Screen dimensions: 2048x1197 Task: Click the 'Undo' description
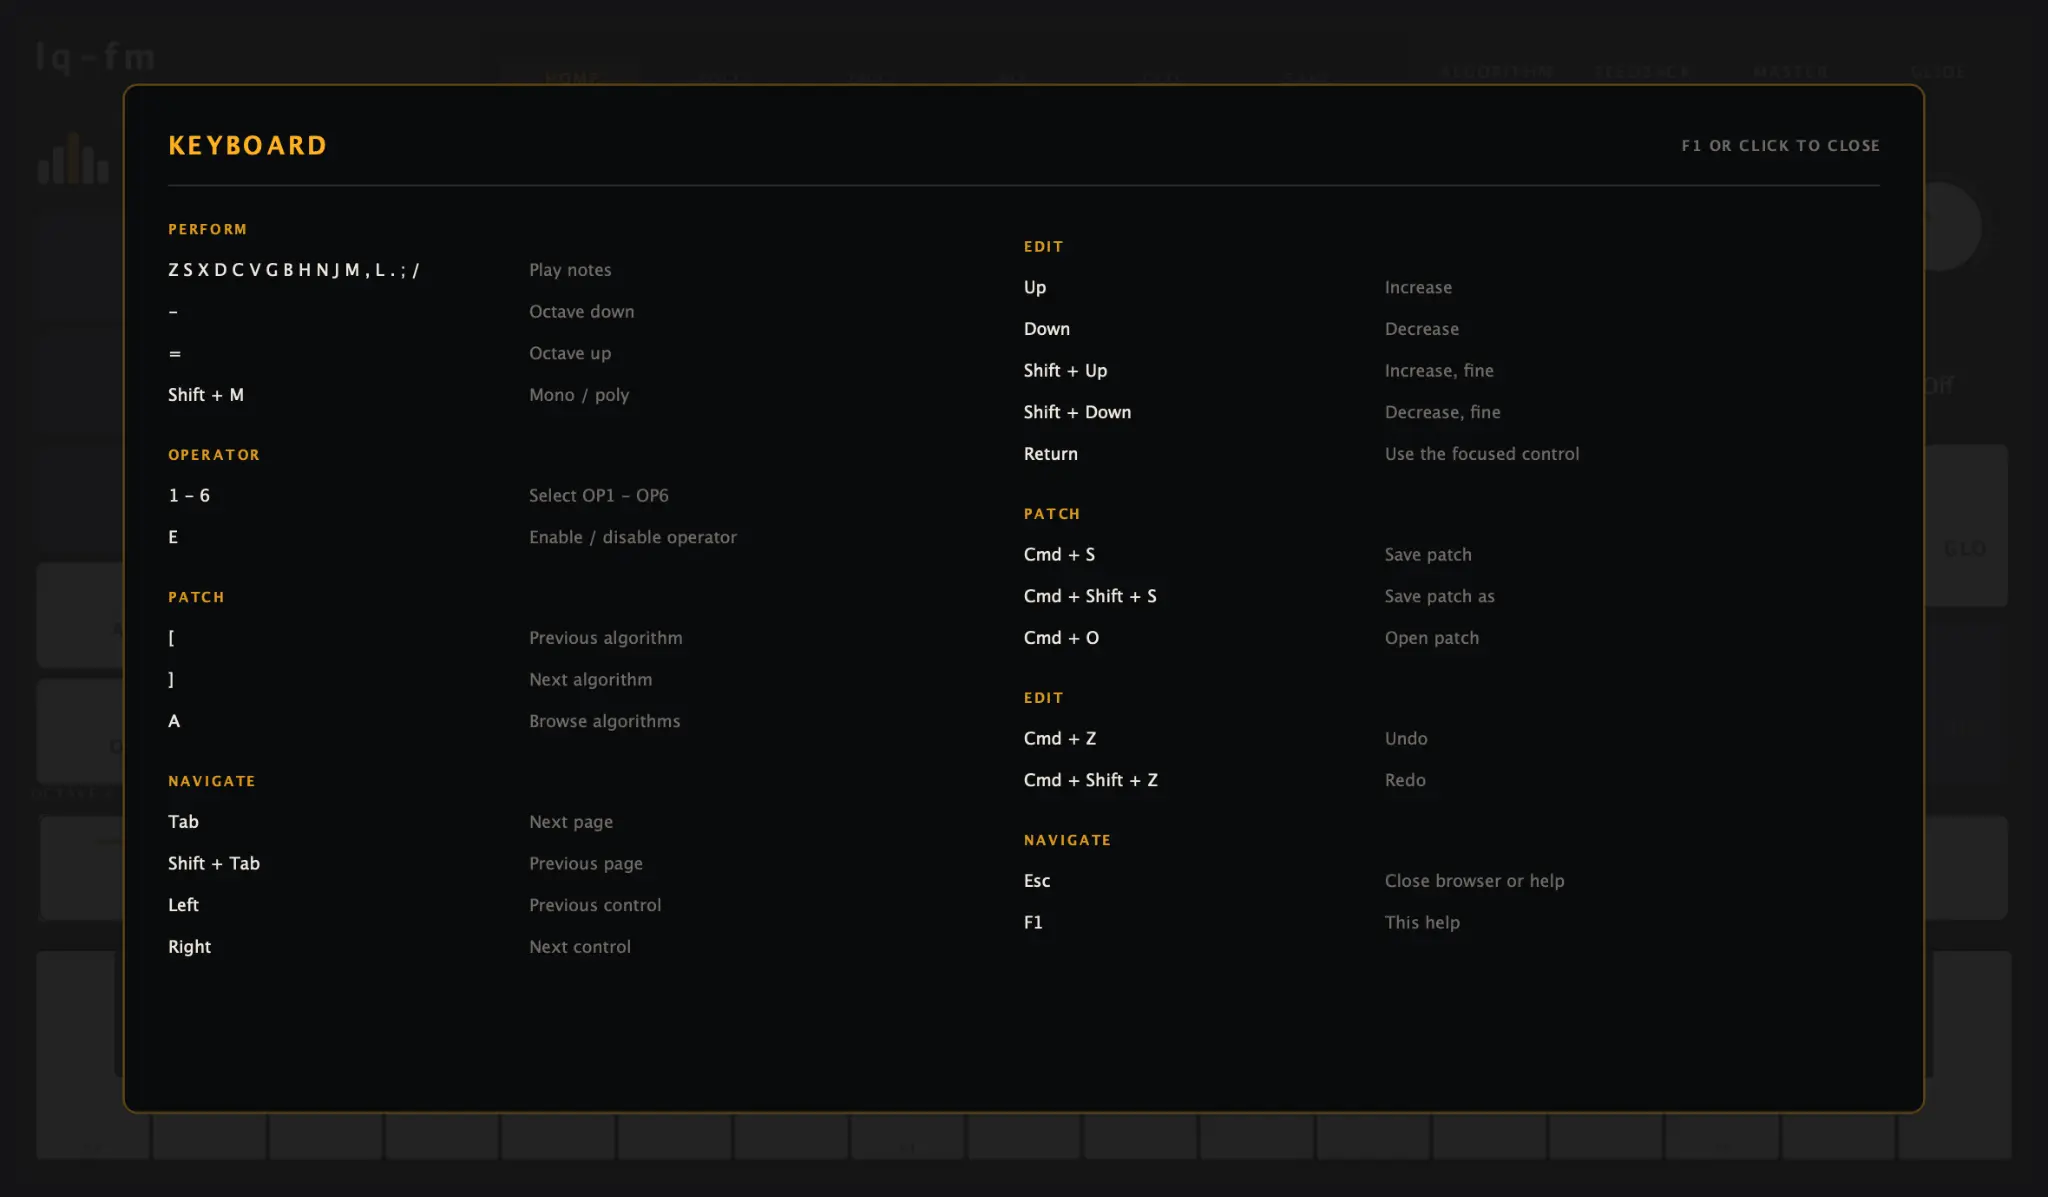pos(1406,739)
